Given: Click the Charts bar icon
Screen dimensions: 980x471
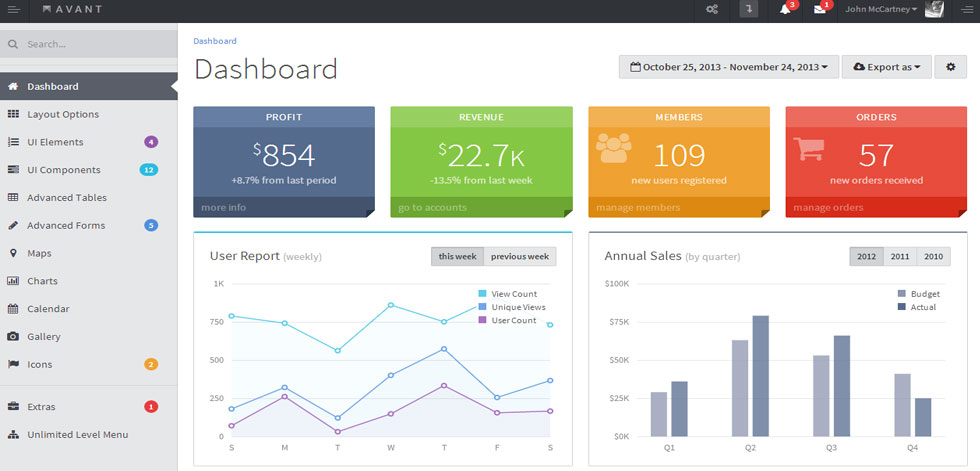Looking at the screenshot, I should pyautogui.click(x=13, y=281).
